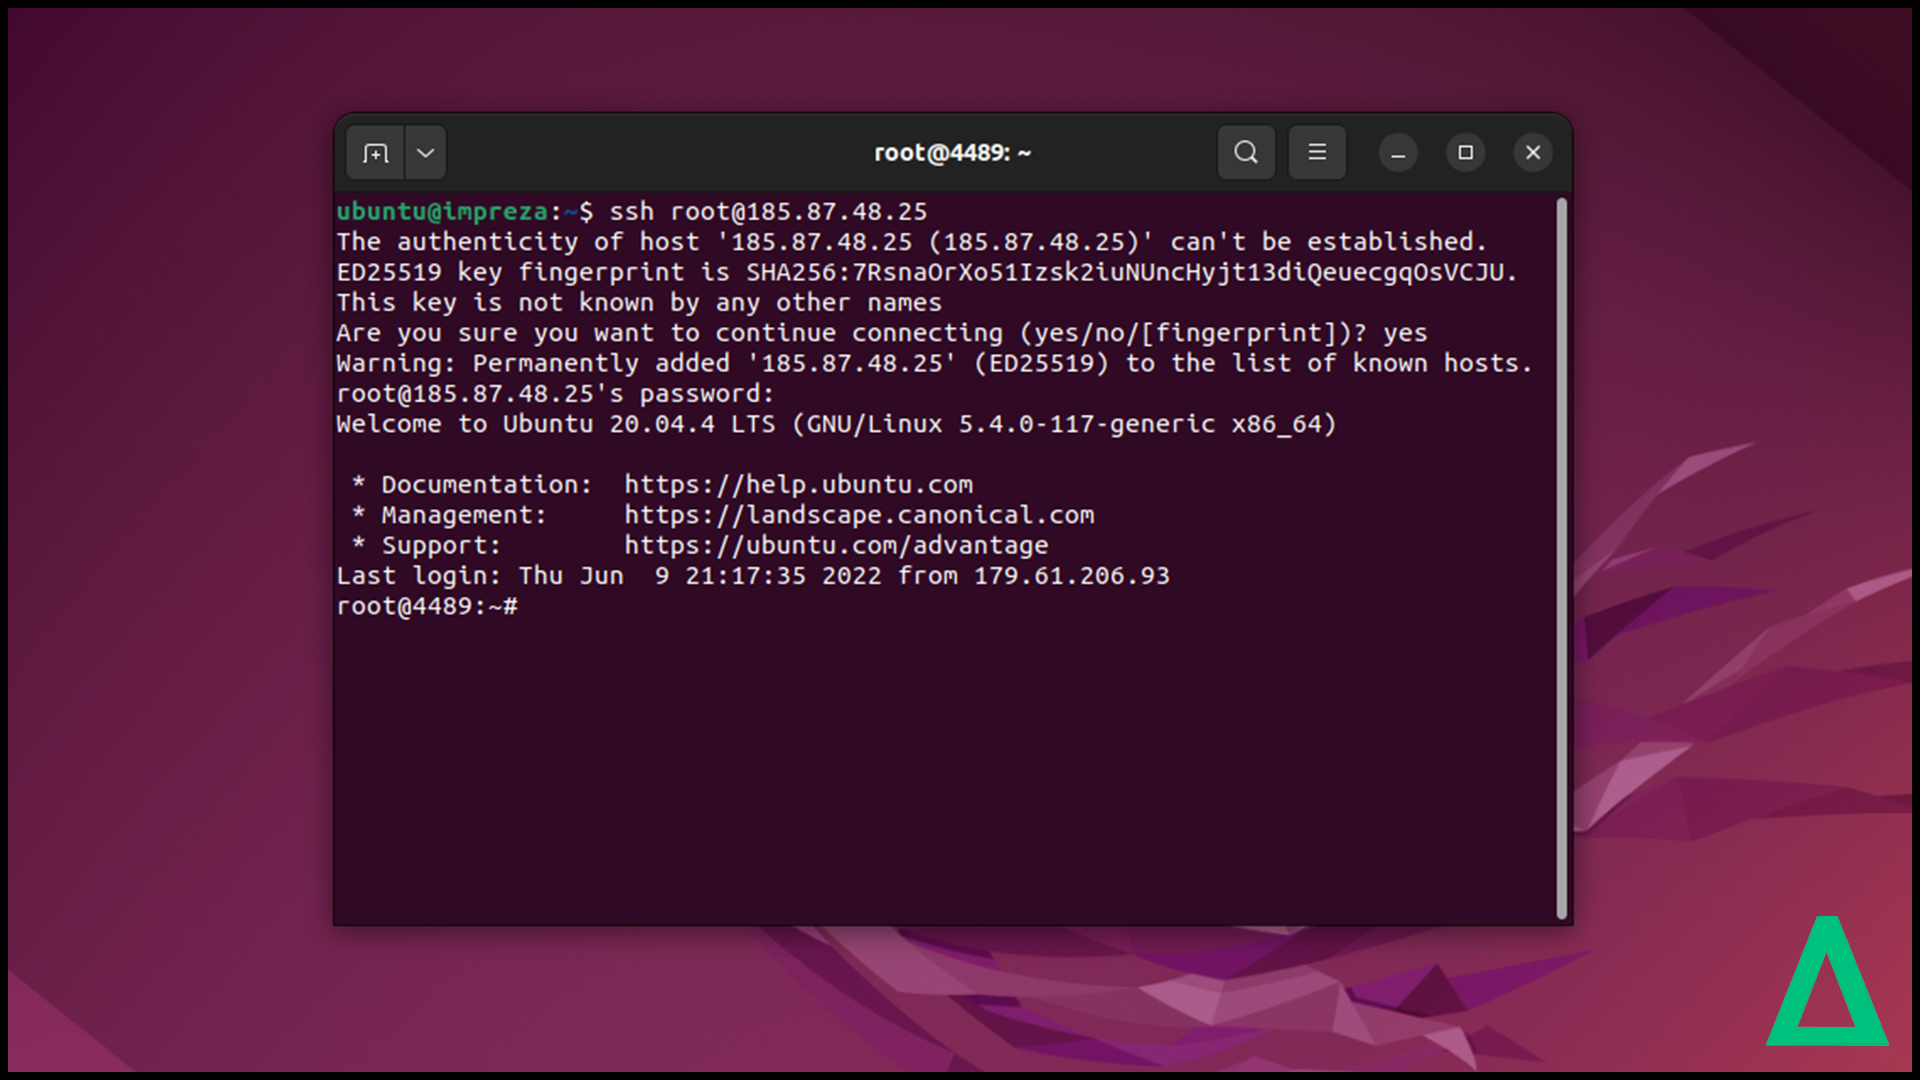Click 'The authenticity of host' line
Screen dimensions: 1920x1080
(911, 242)
